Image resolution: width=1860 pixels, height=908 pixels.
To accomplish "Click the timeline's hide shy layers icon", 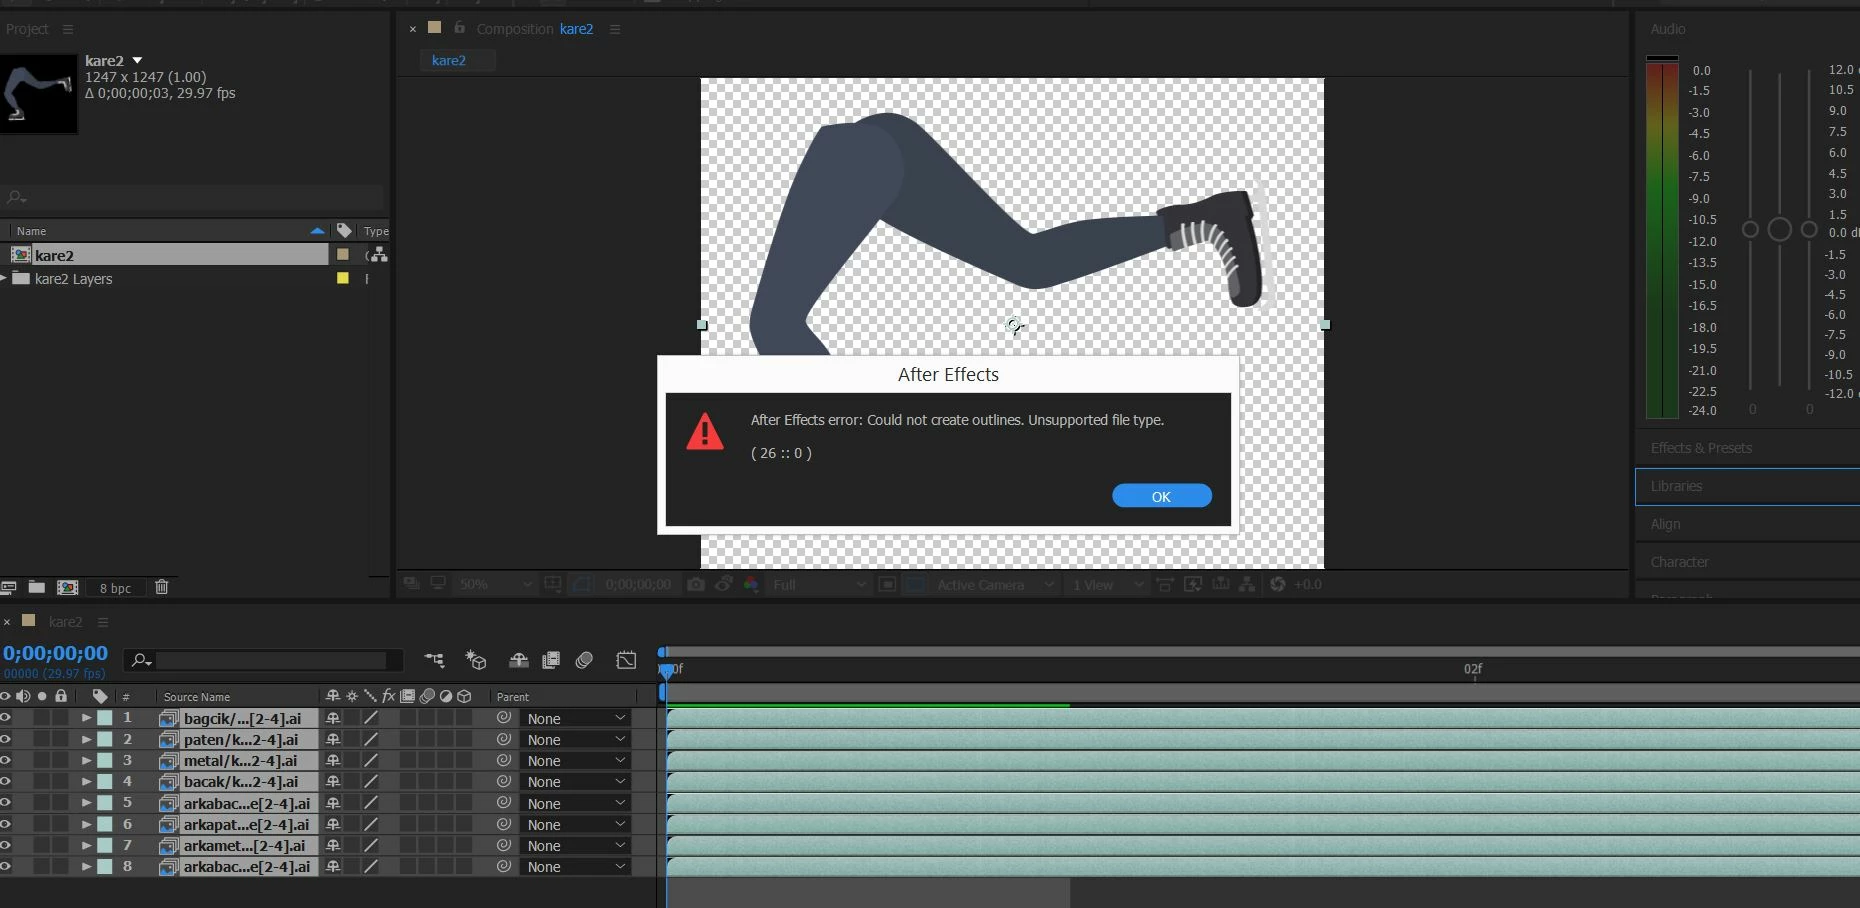I will pyautogui.click(x=518, y=660).
